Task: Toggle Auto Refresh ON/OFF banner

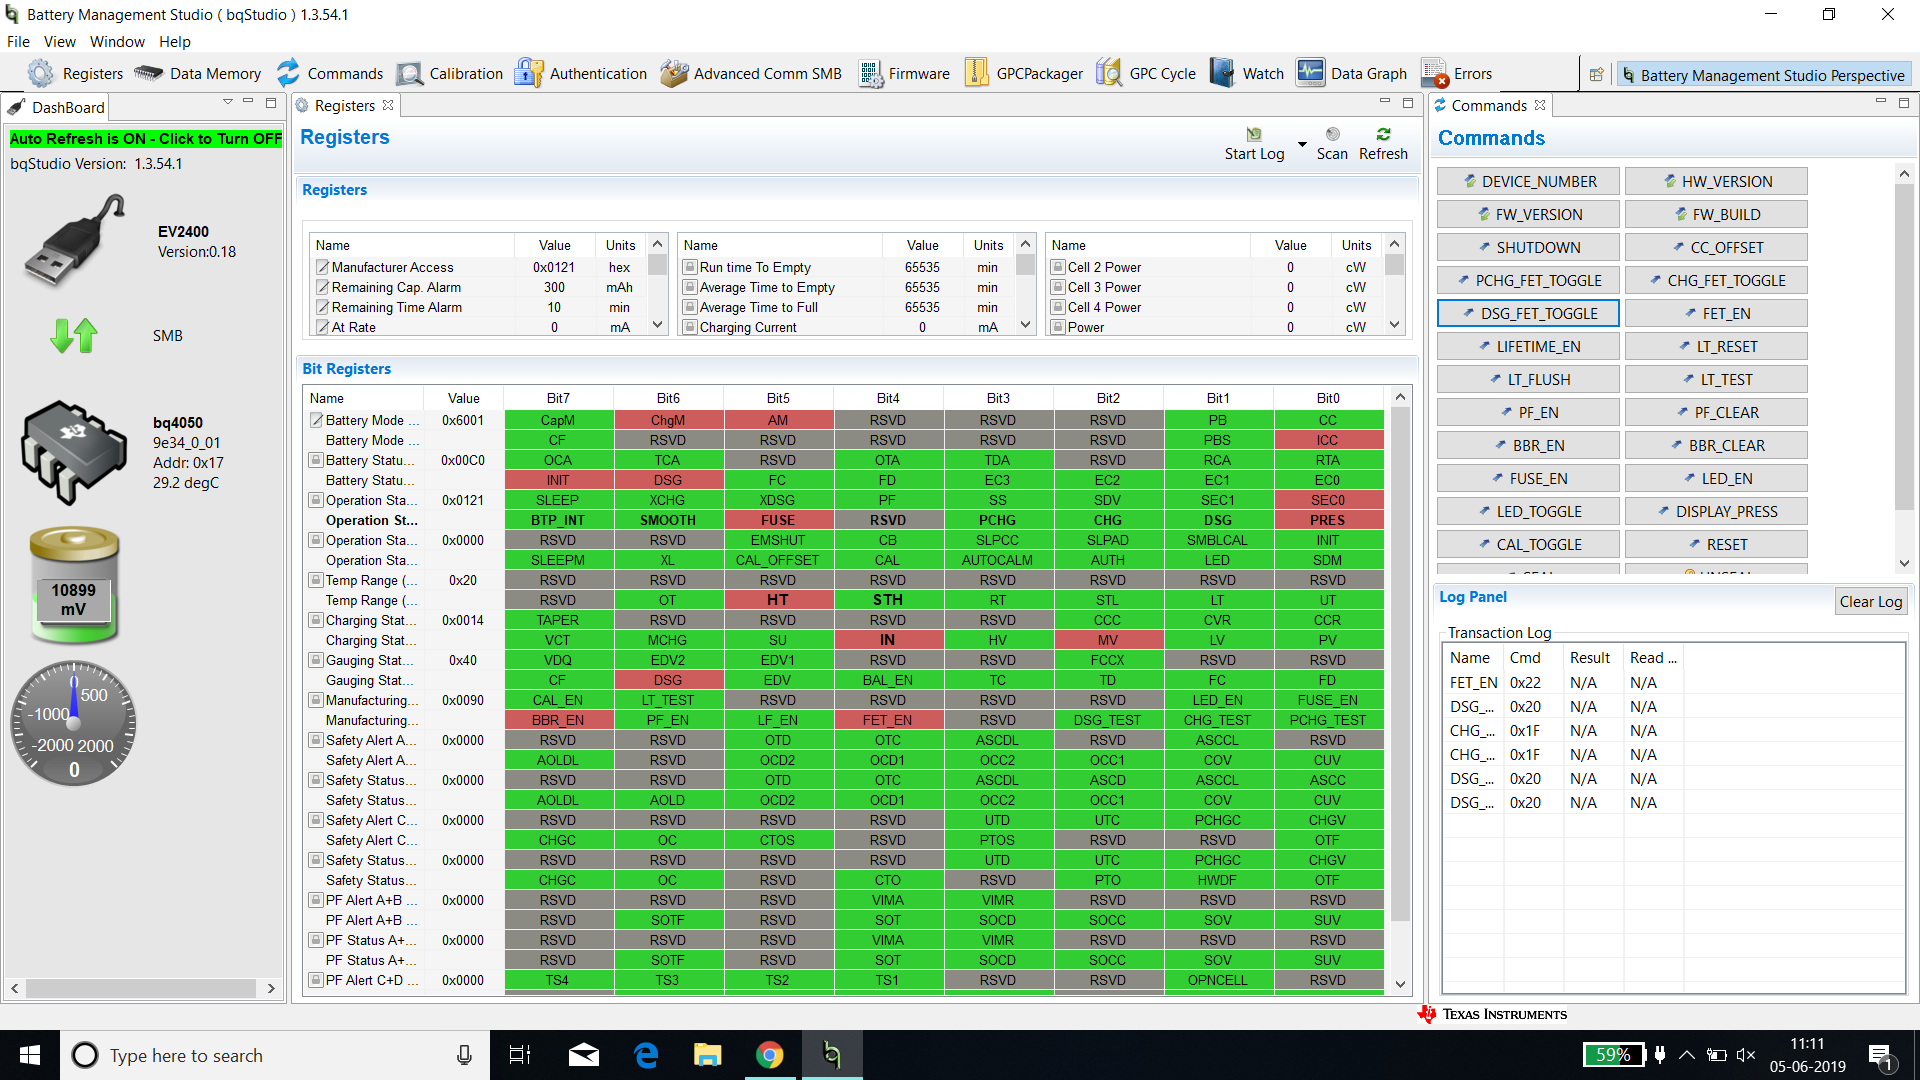Action: [146, 138]
